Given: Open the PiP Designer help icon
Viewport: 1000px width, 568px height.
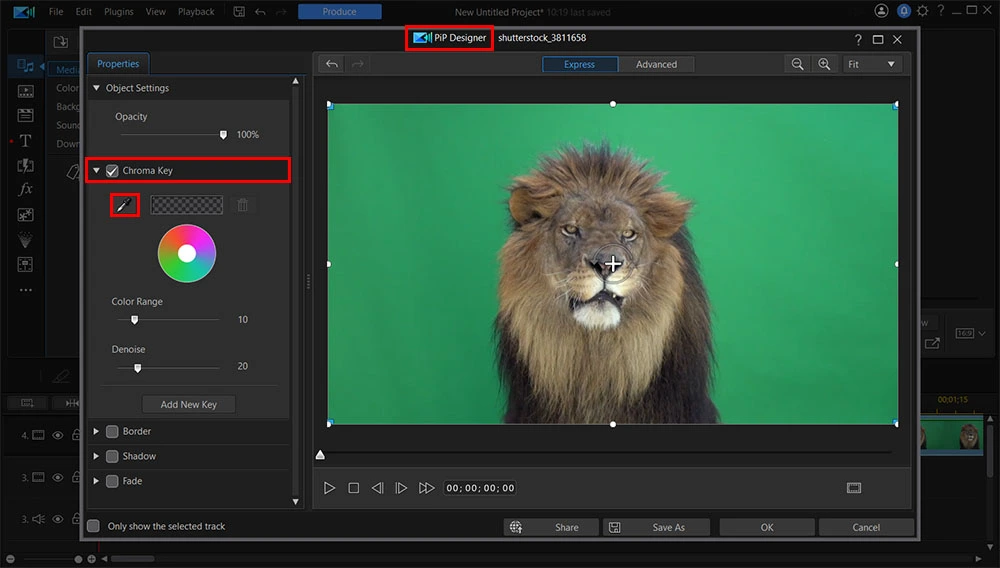Looking at the screenshot, I should [858, 39].
